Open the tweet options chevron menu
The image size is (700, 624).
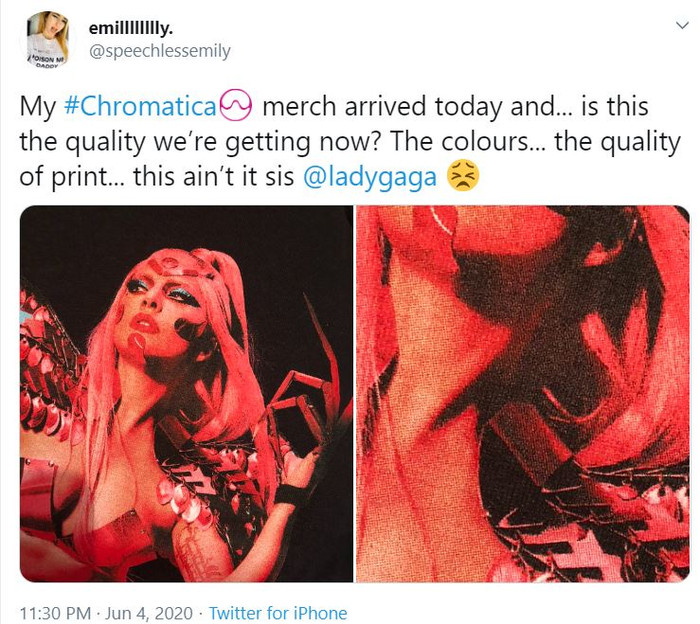coord(682,25)
